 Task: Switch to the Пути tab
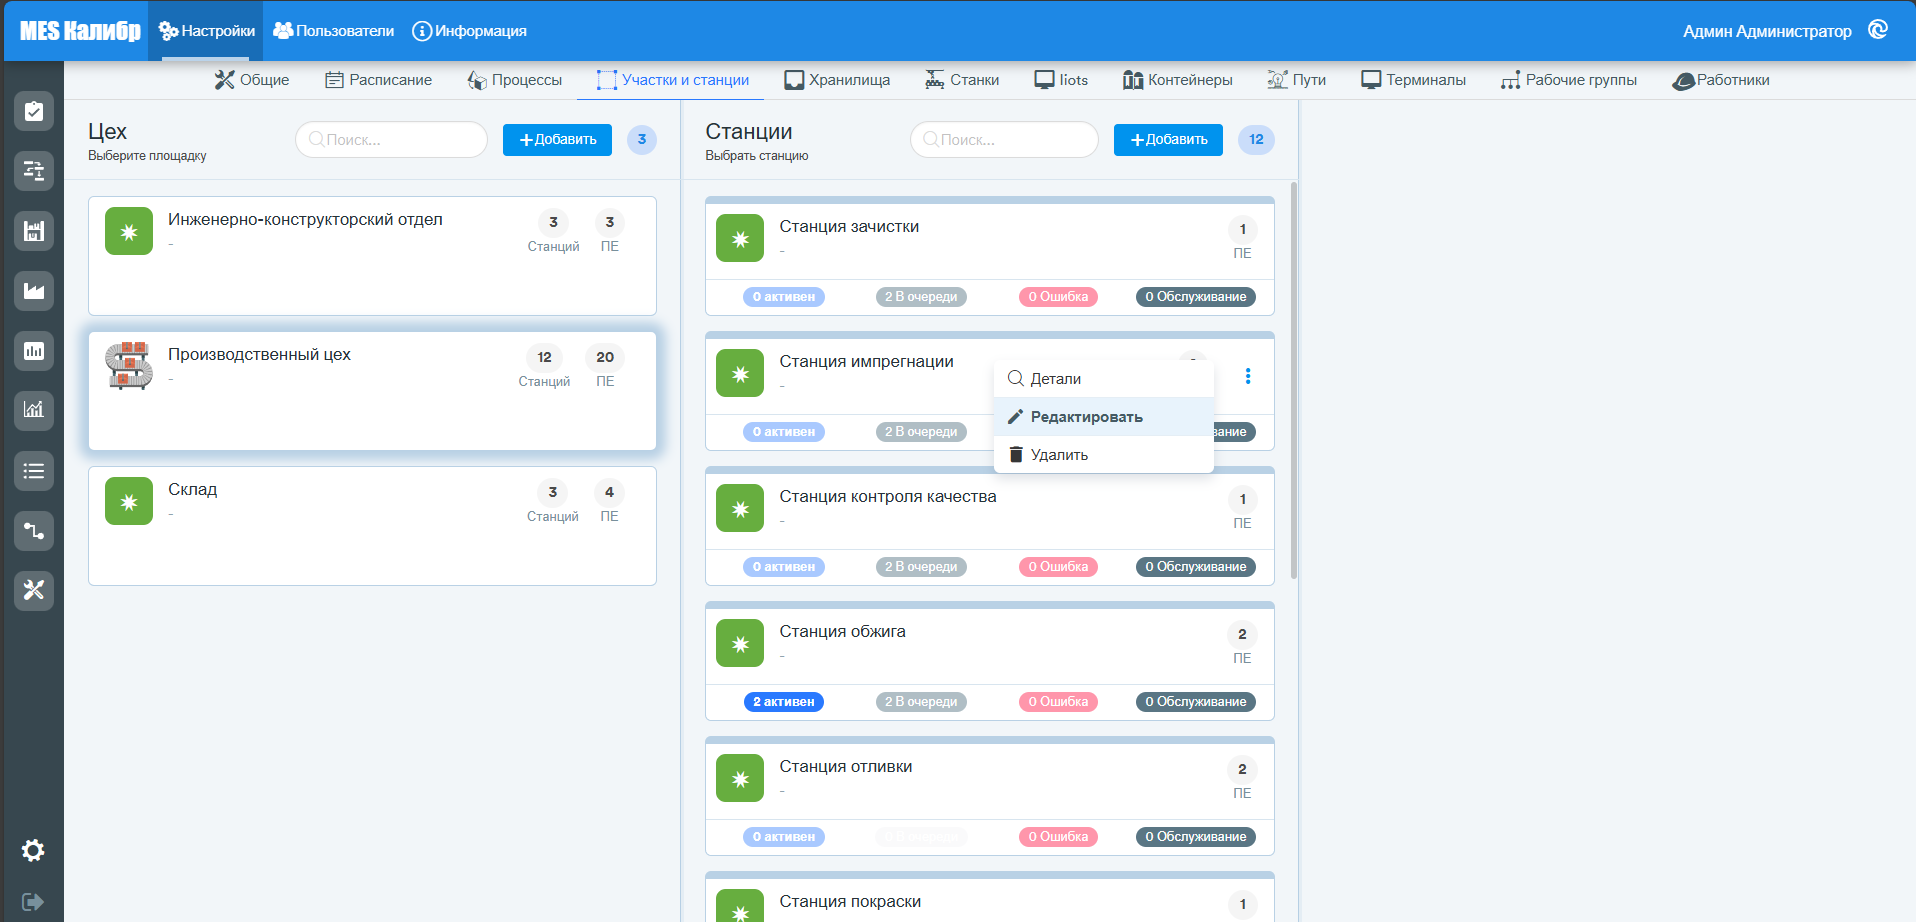pos(1296,80)
